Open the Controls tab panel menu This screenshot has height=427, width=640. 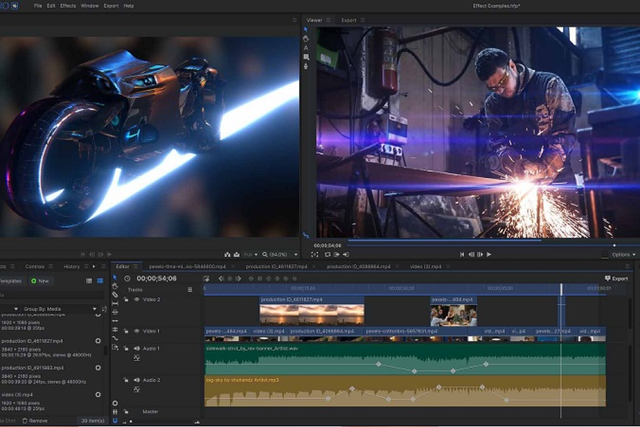pyautogui.click(x=51, y=266)
